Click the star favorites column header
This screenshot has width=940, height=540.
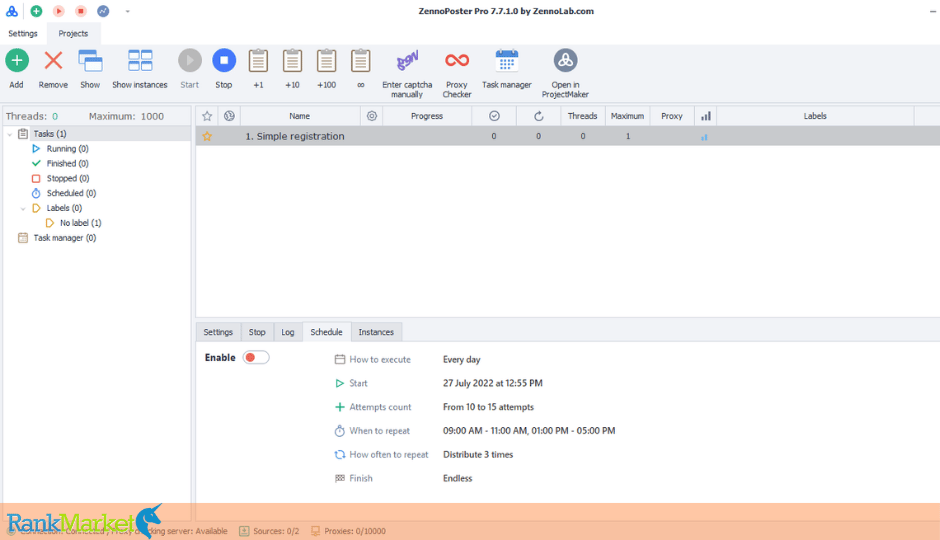point(207,116)
